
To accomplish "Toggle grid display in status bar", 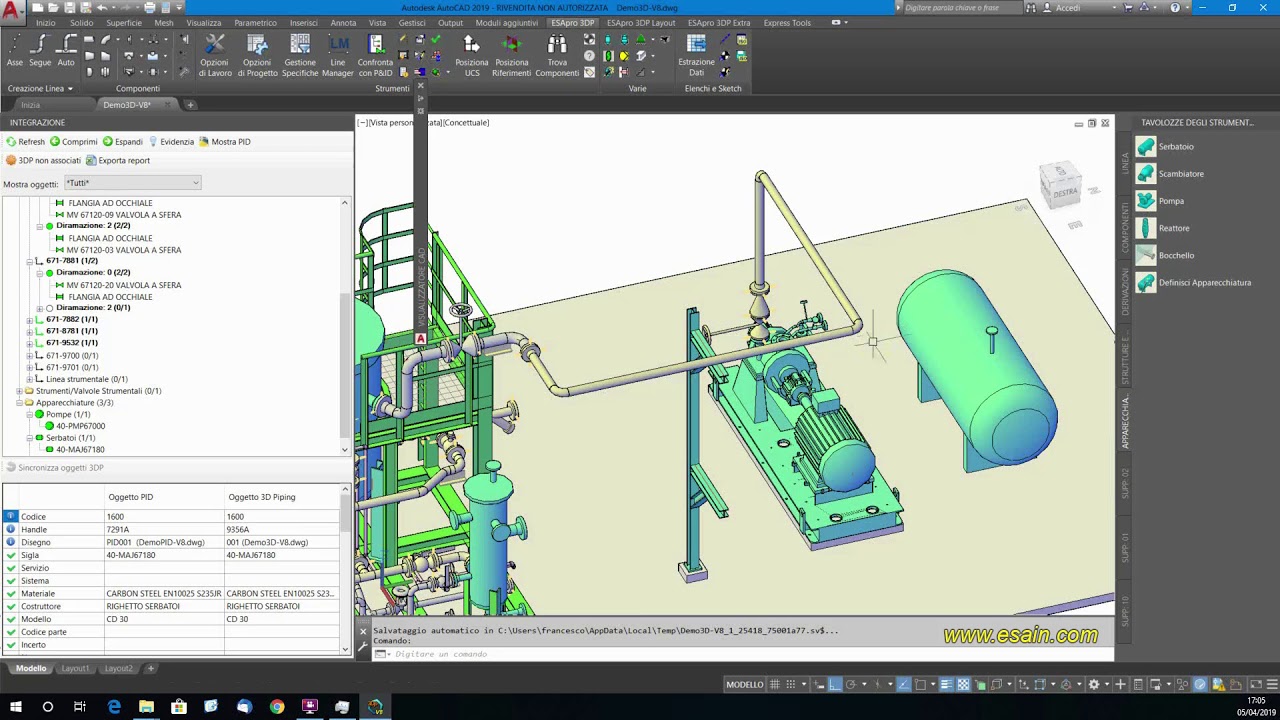I will point(774,684).
